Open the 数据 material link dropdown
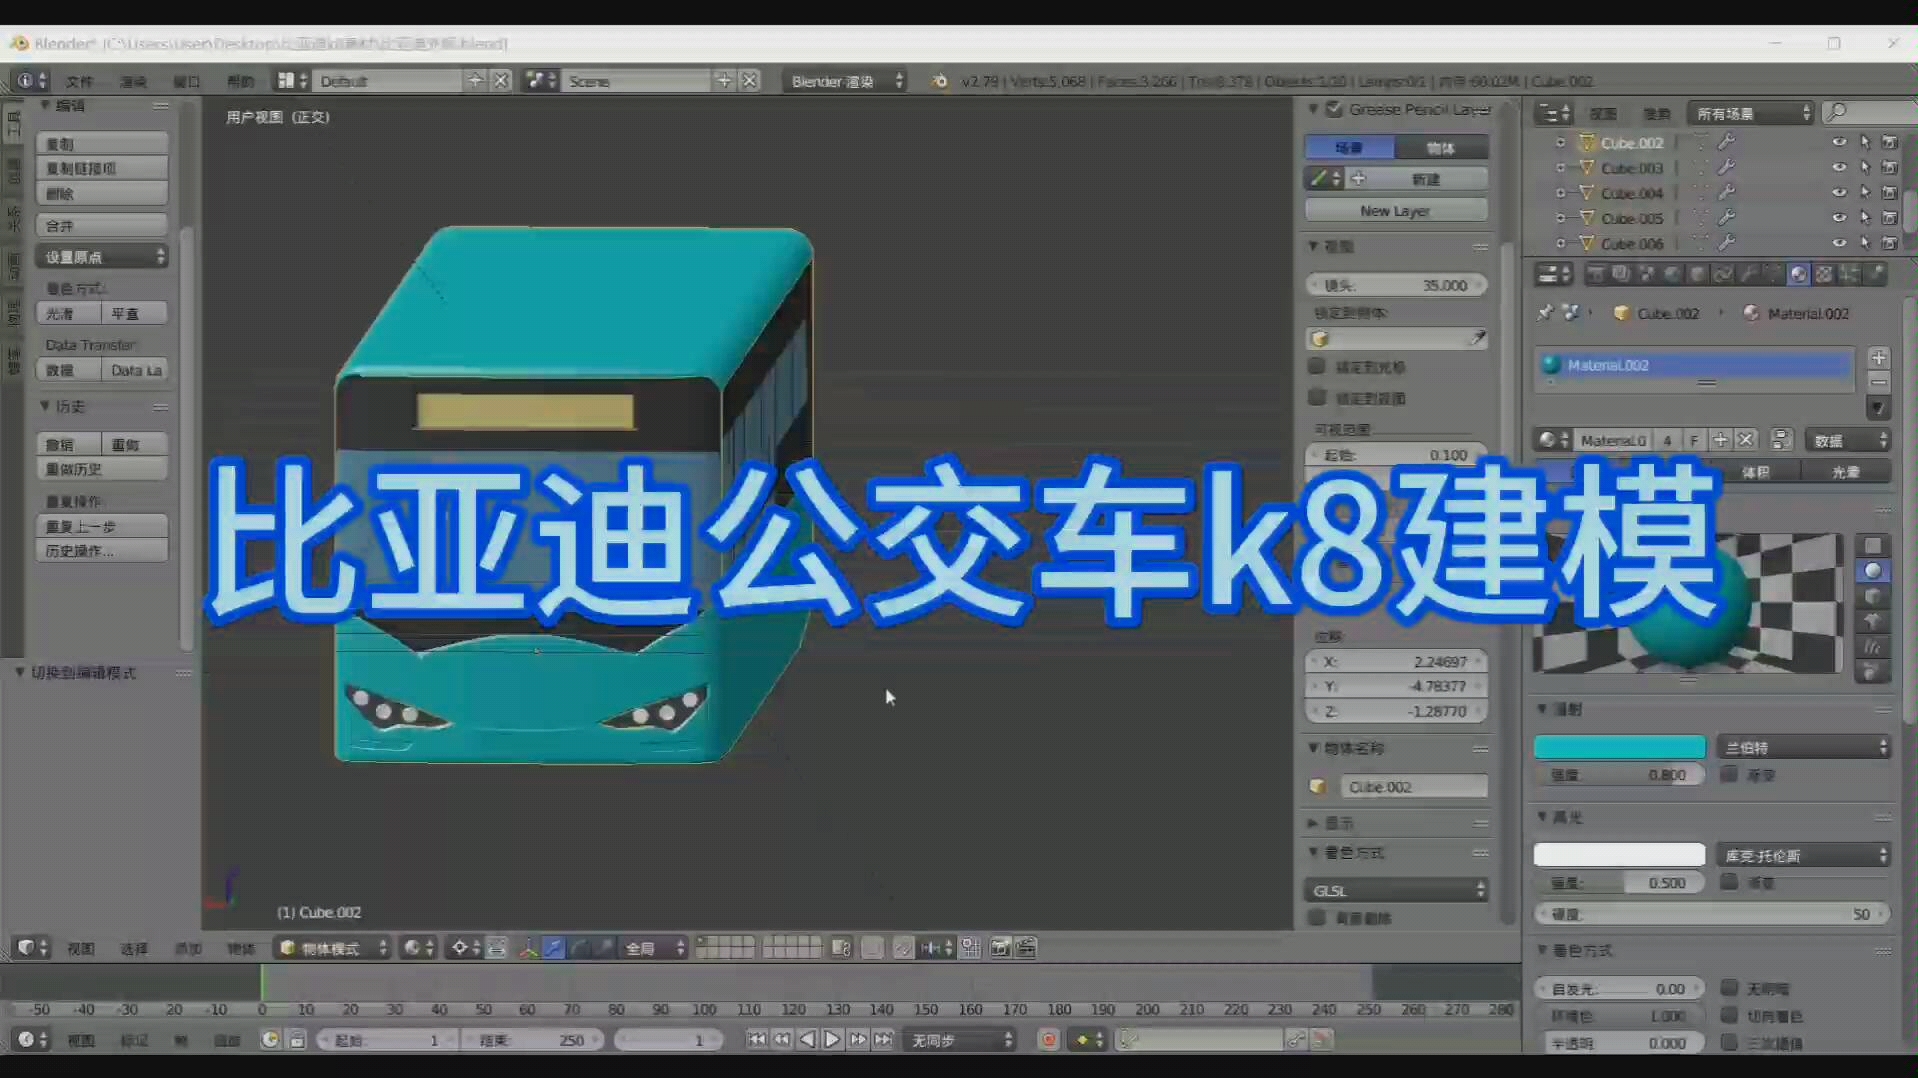This screenshot has width=1918, height=1078. (1848, 440)
